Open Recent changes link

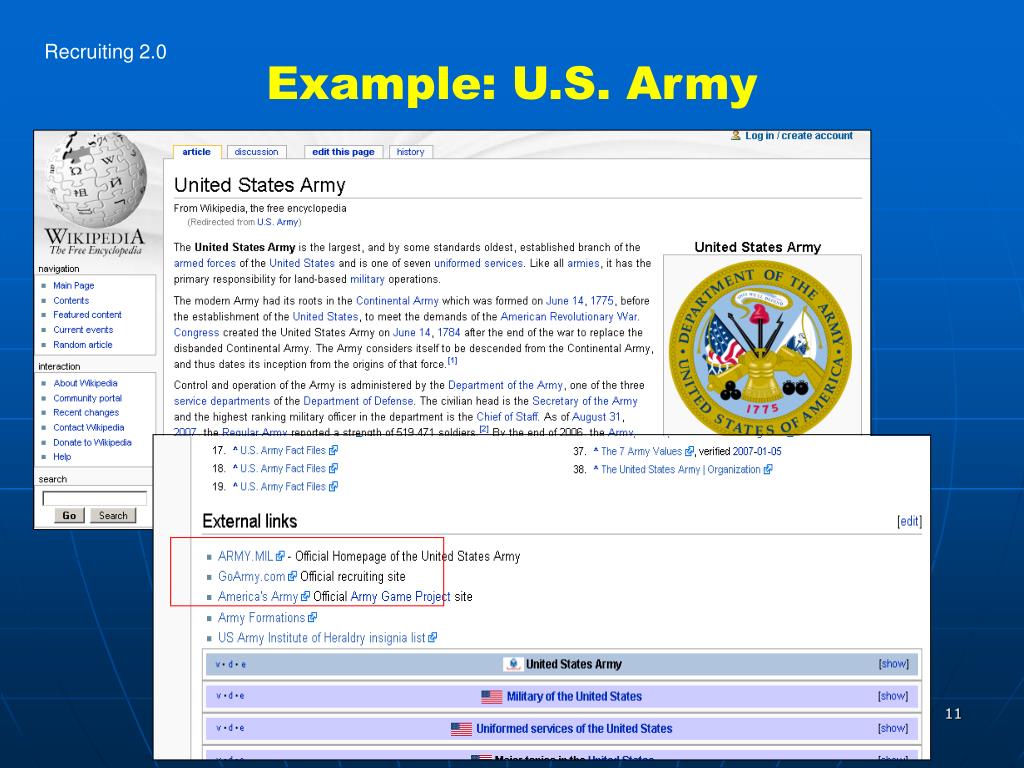[x=86, y=413]
